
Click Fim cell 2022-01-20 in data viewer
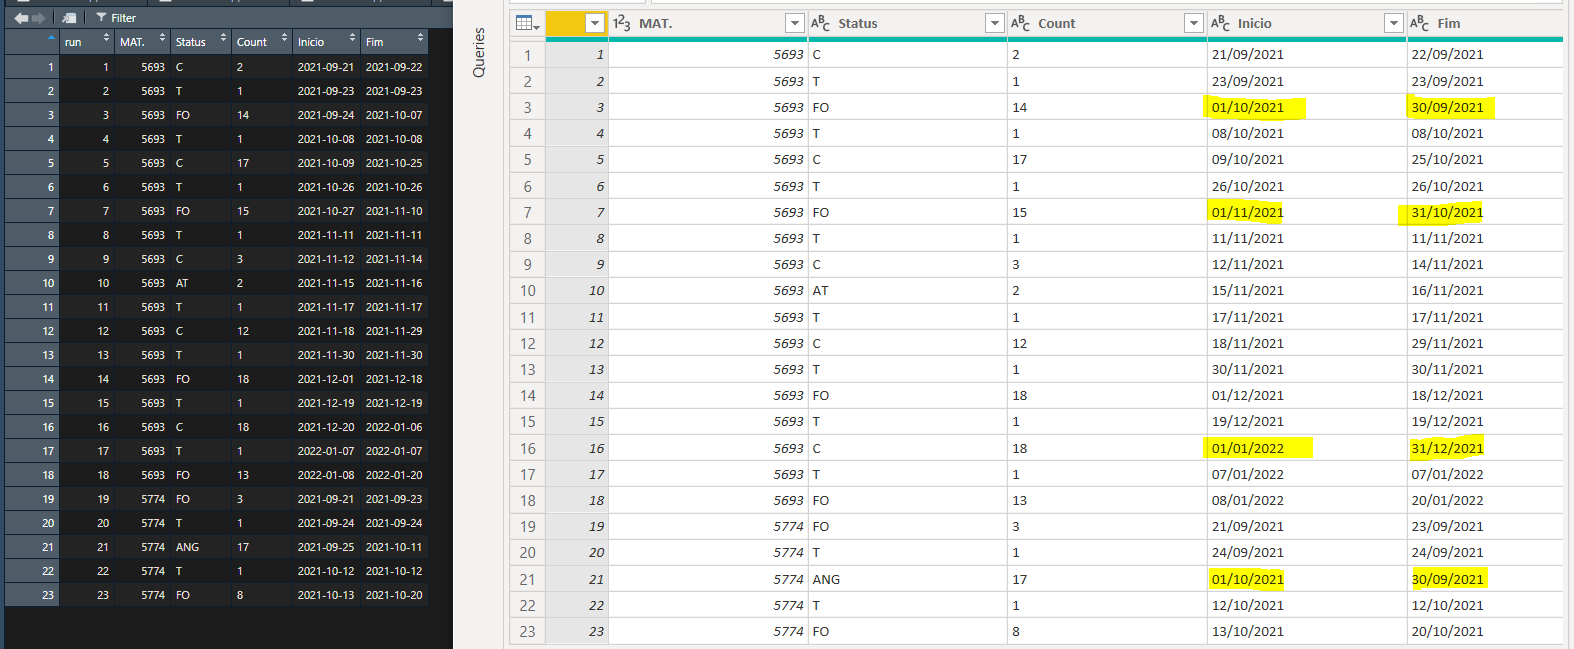[x=394, y=475]
